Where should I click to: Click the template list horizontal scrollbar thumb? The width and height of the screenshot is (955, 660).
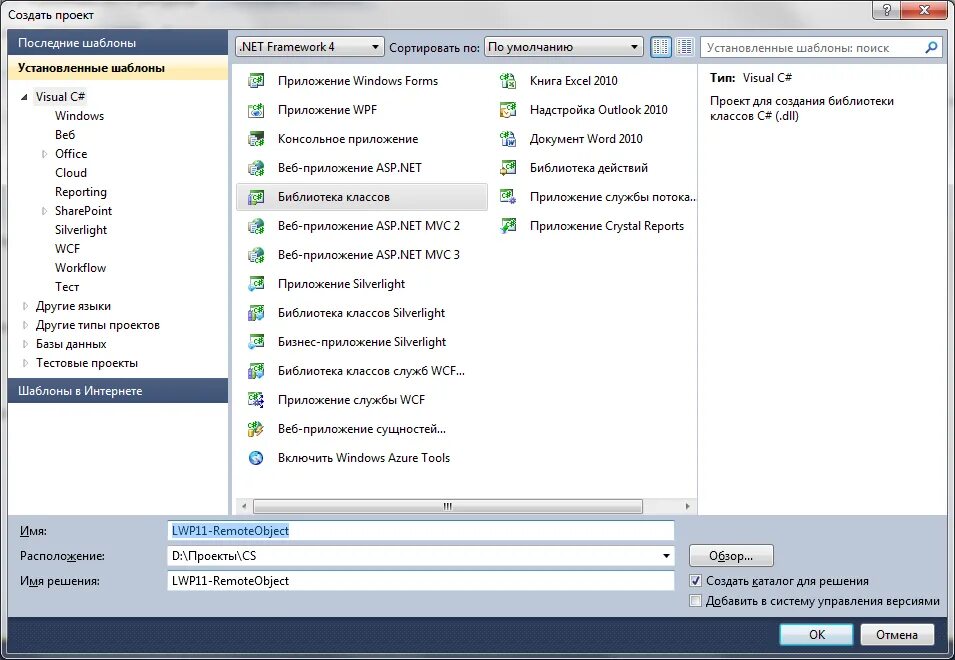tap(448, 507)
